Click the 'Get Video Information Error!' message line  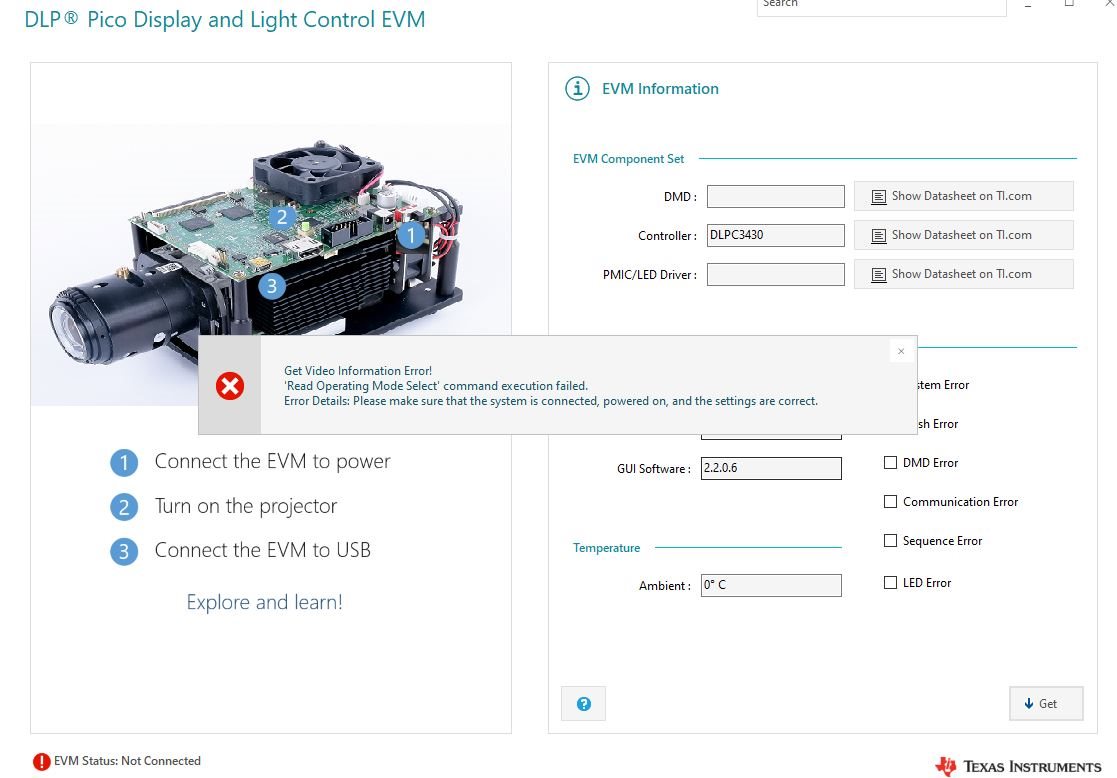pyautogui.click(x=358, y=370)
